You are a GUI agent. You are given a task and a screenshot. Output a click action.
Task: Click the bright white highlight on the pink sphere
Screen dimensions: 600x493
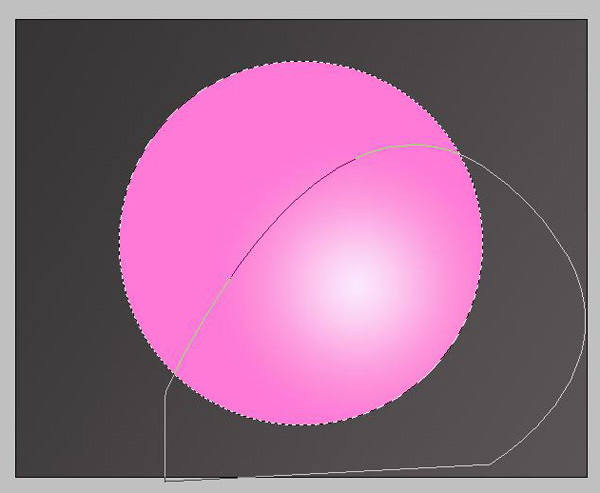coord(358,283)
